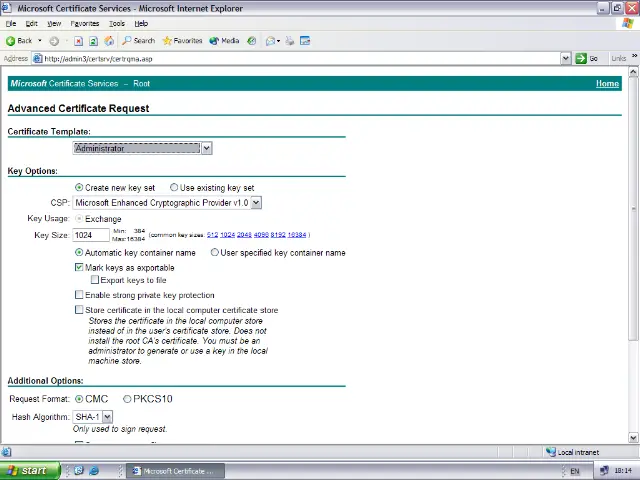Screen dimensions: 640x480
Task: Click the status bar page icon
Action: coord(6,452)
